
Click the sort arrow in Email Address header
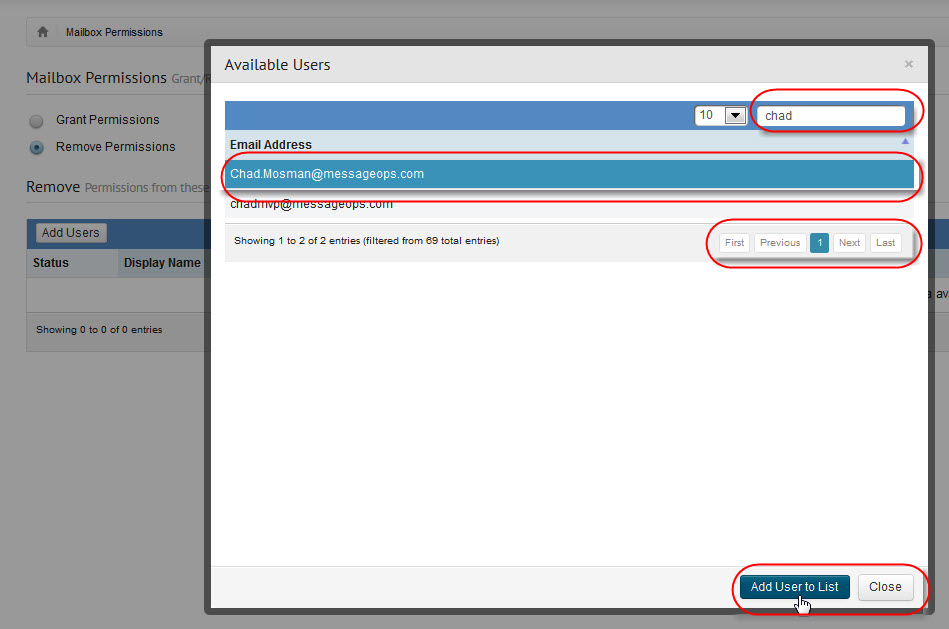point(905,141)
